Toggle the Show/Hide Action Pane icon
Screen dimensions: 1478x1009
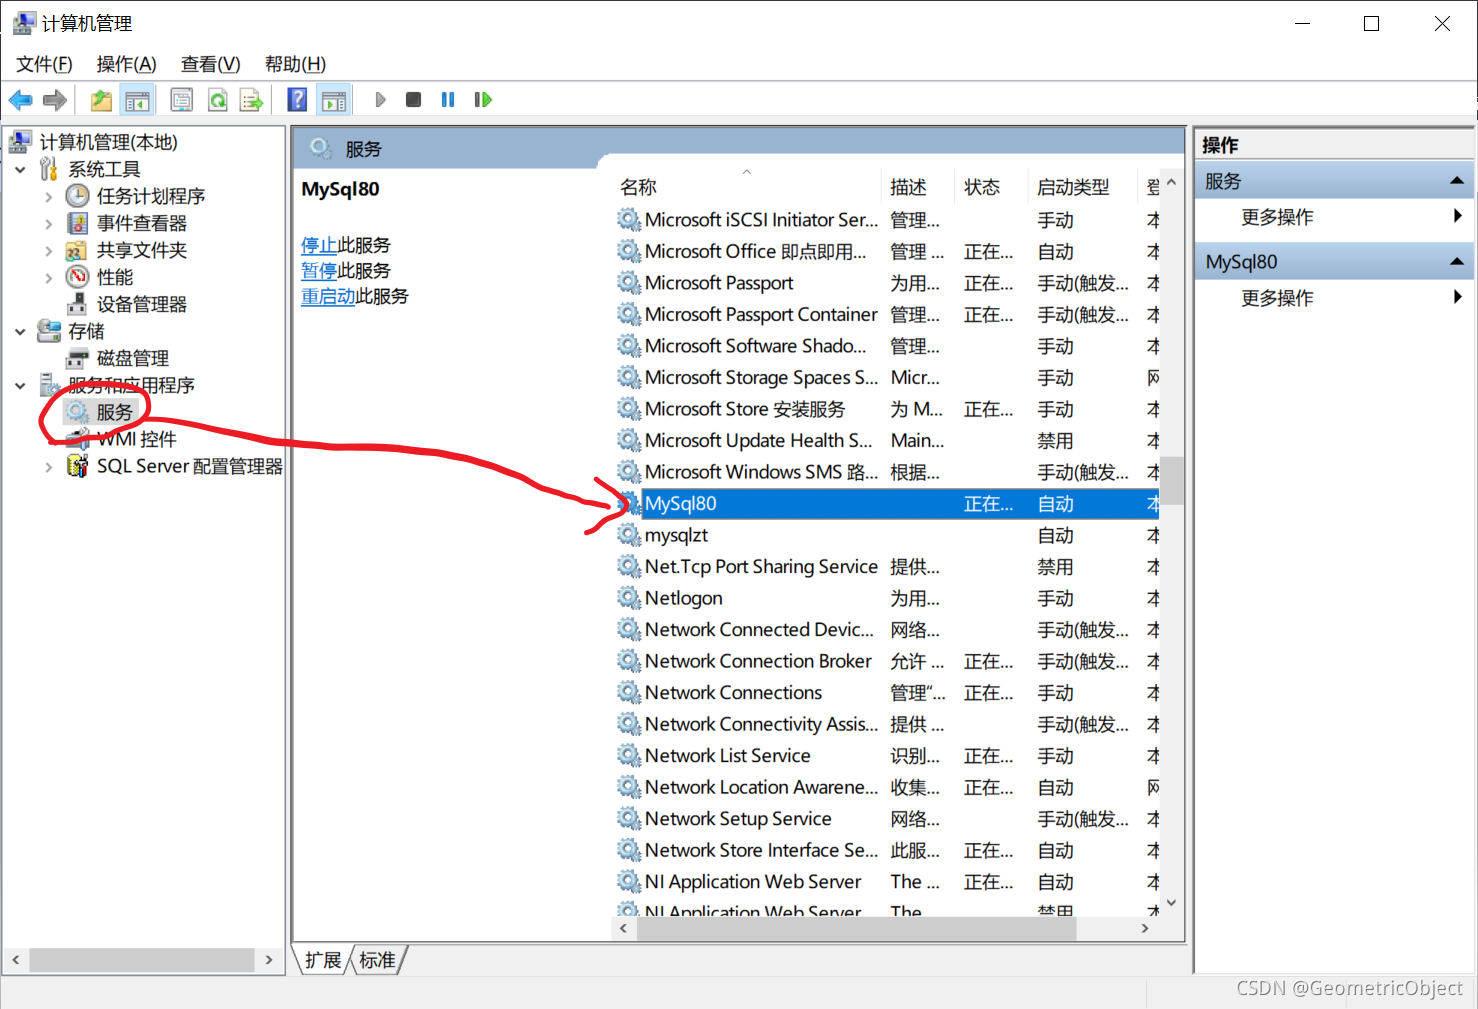[334, 100]
